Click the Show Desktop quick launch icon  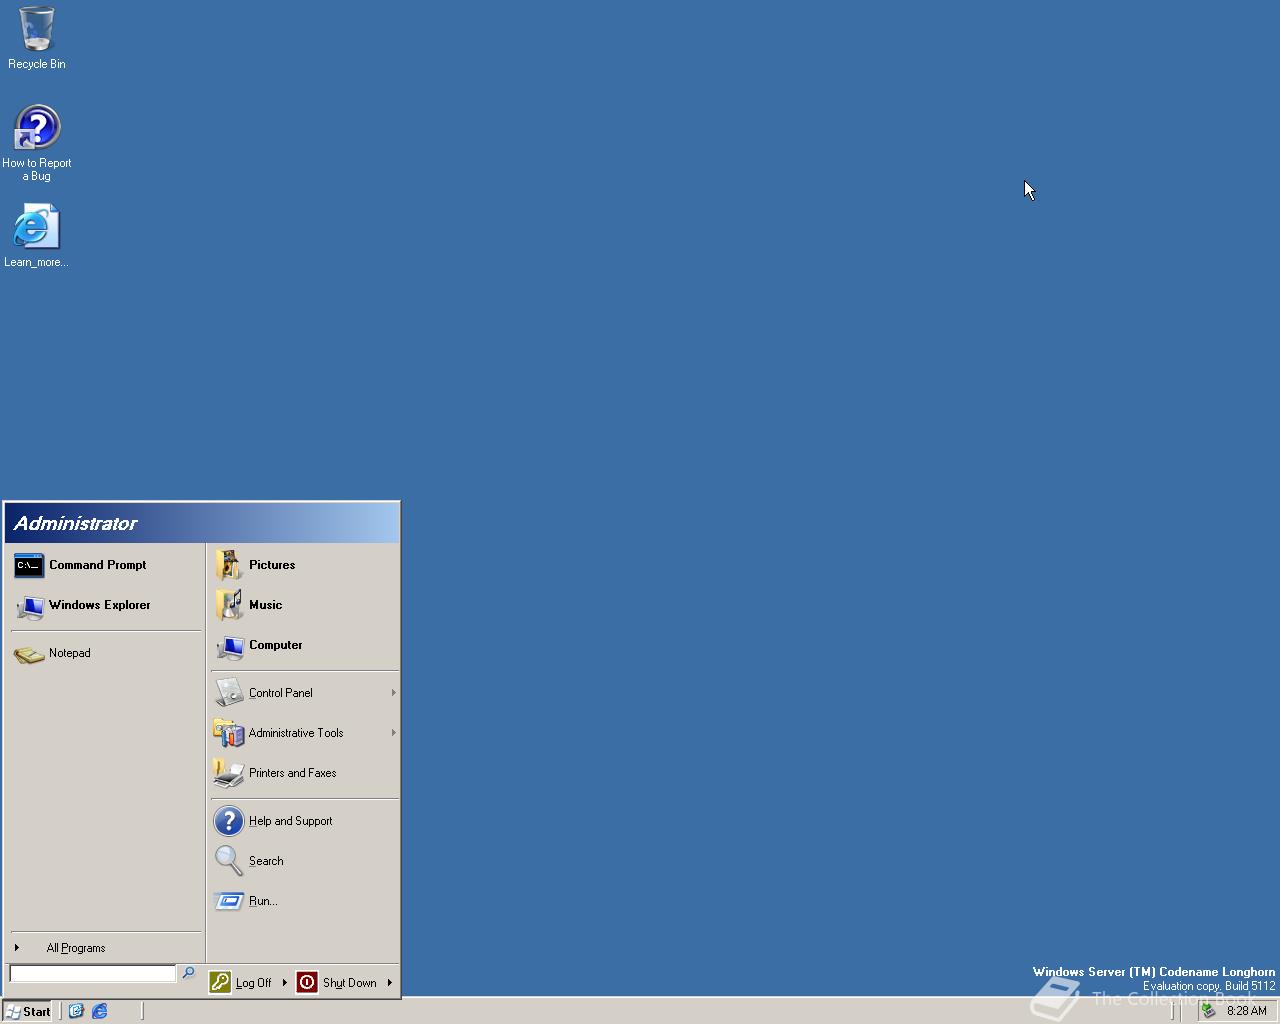76,1011
